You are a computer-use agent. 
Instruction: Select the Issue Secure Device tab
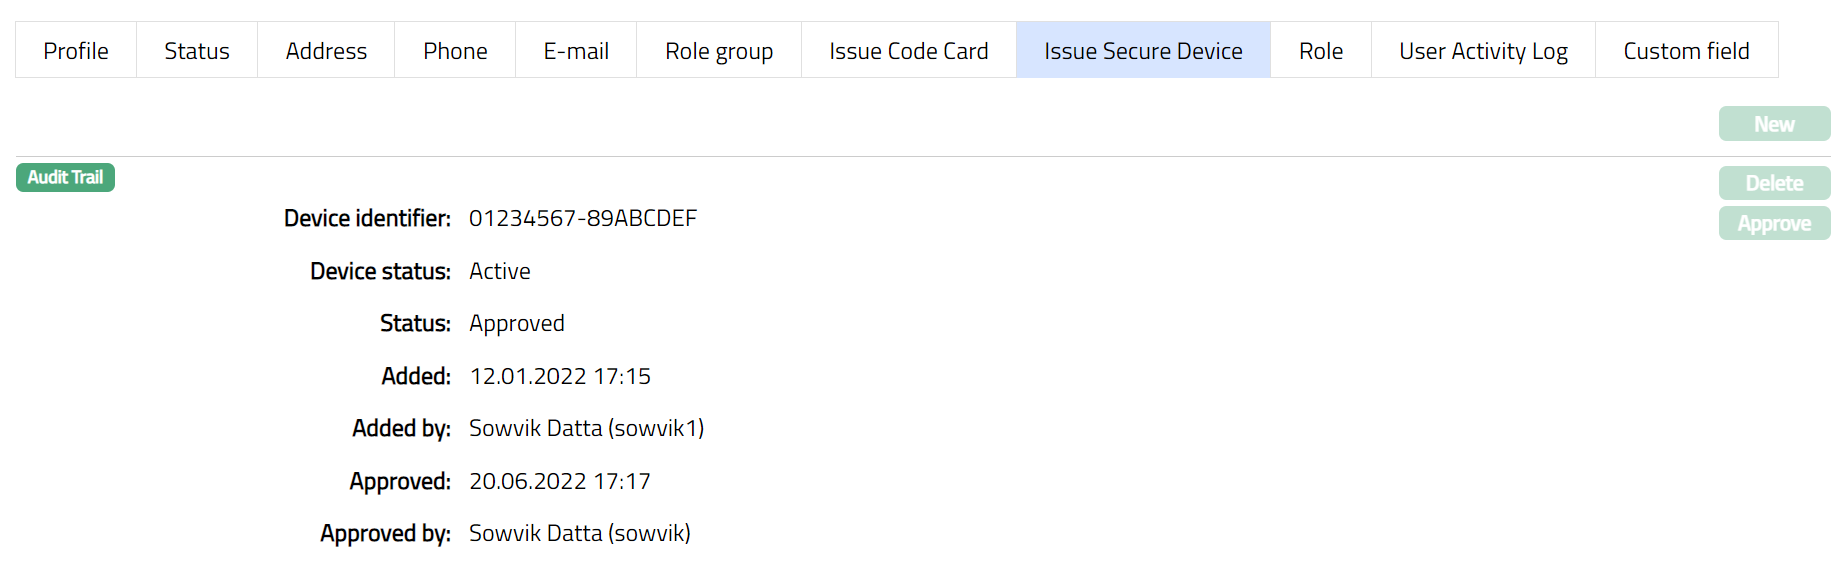pos(1143,51)
